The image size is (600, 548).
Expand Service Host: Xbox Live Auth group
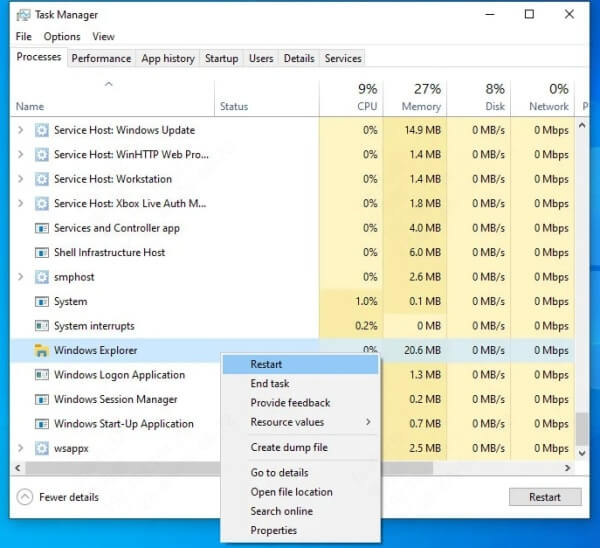pos(21,204)
